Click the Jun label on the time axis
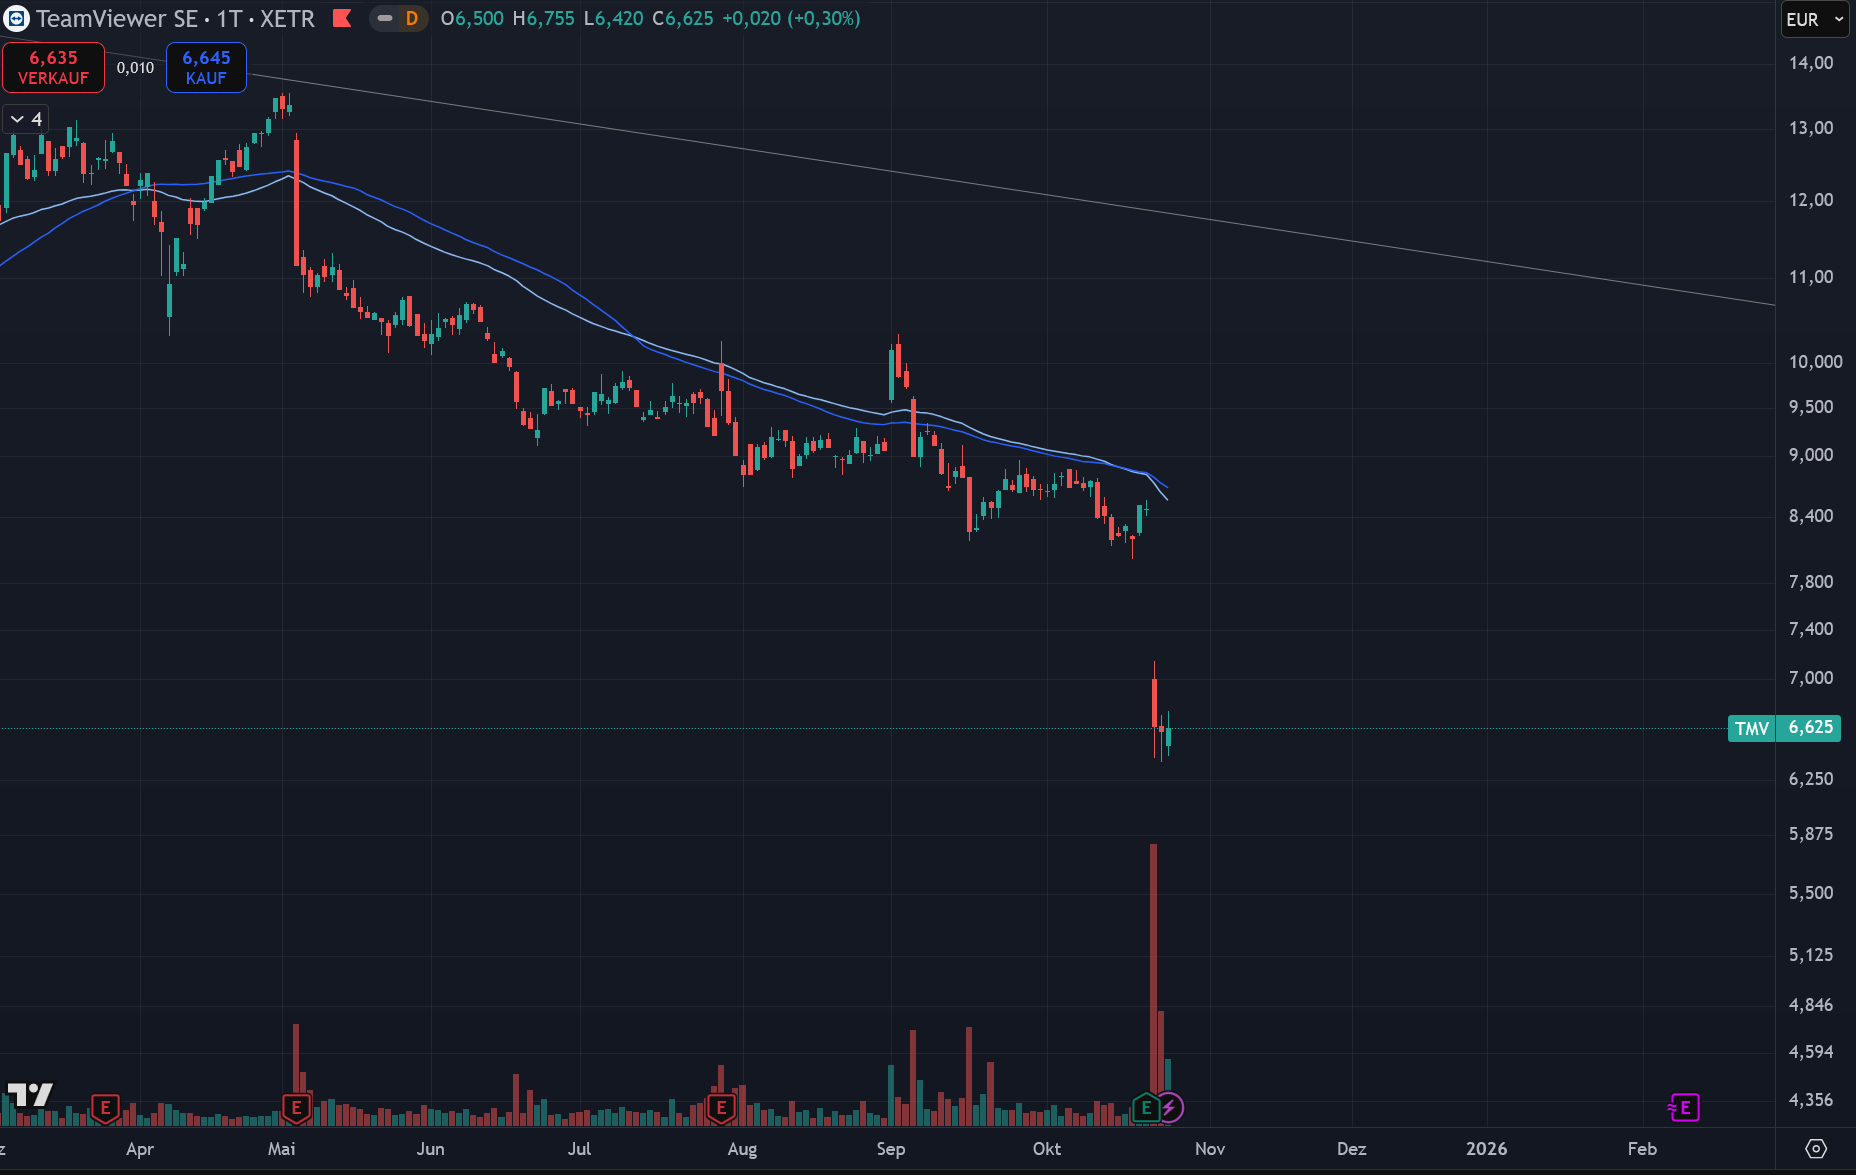1856x1175 pixels. (431, 1149)
